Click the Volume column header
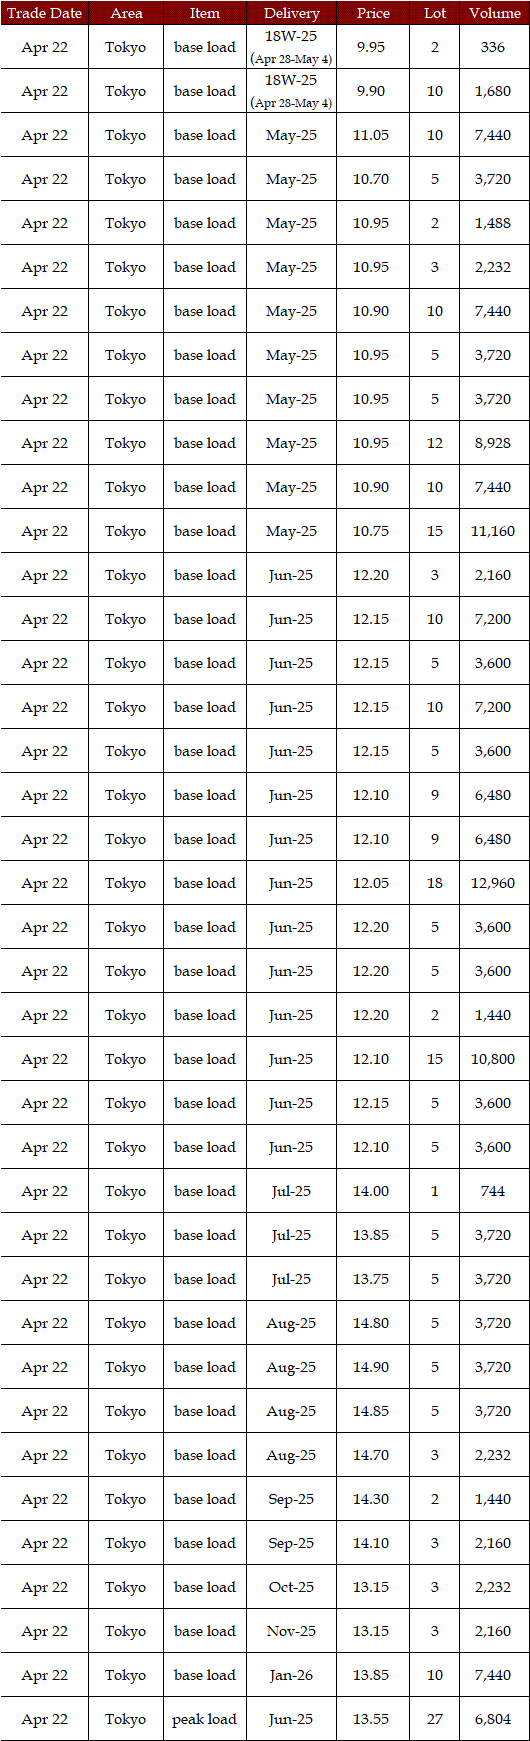Image resolution: width=530 pixels, height=1741 pixels. [494, 13]
